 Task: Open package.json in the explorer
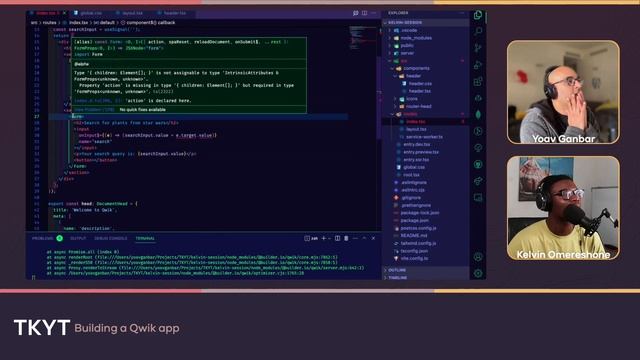click(414, 220)
